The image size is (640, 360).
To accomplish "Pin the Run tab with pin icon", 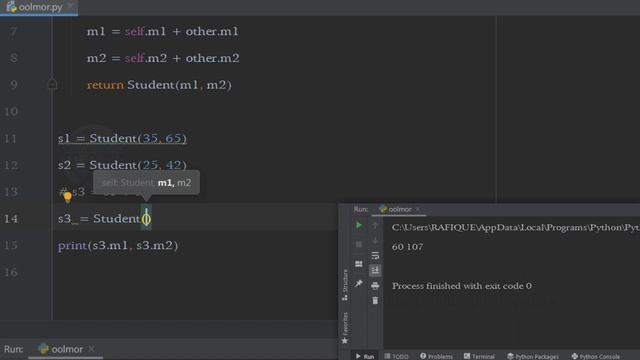I will click(359, 283).
